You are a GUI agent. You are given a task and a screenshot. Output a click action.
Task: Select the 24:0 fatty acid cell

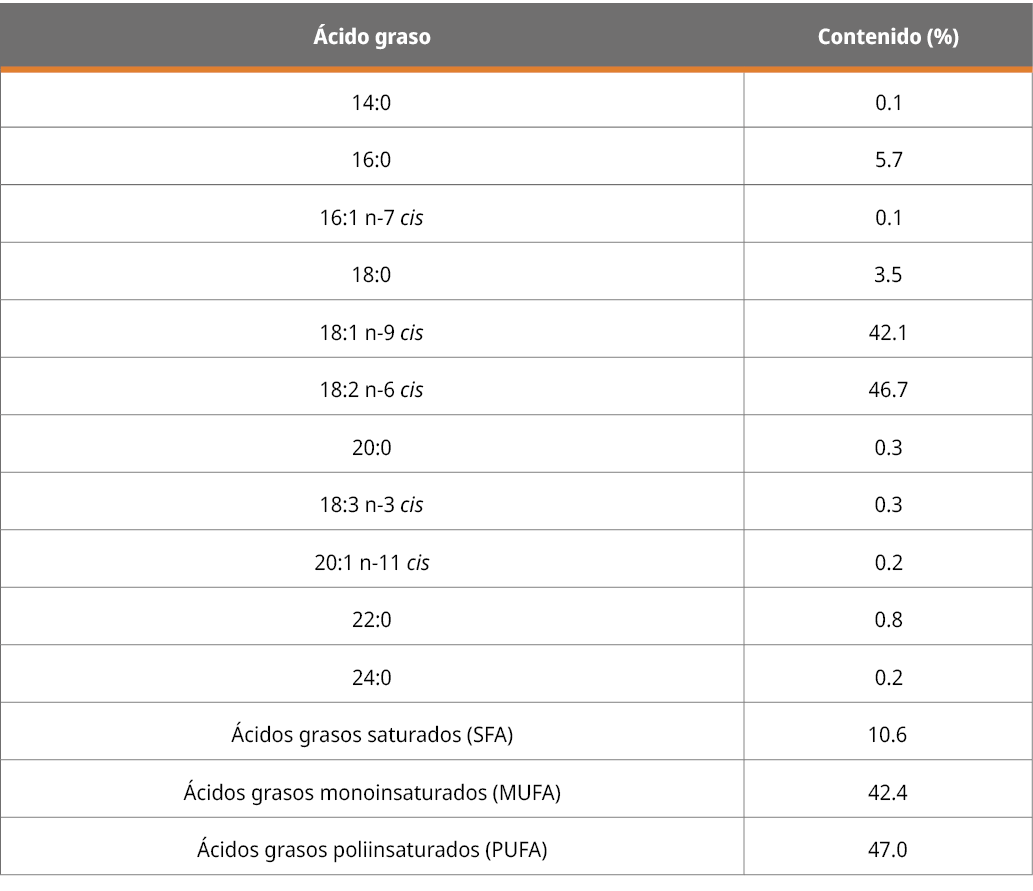(x=371, y=678)
